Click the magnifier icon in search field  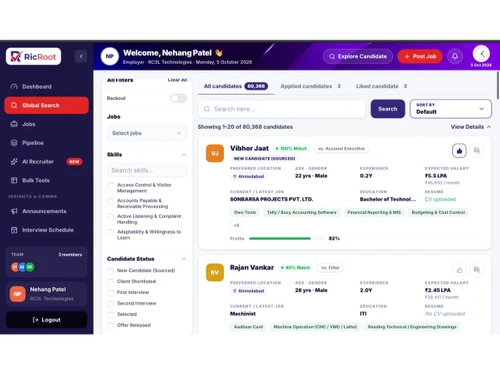click(x=207, y=109)
